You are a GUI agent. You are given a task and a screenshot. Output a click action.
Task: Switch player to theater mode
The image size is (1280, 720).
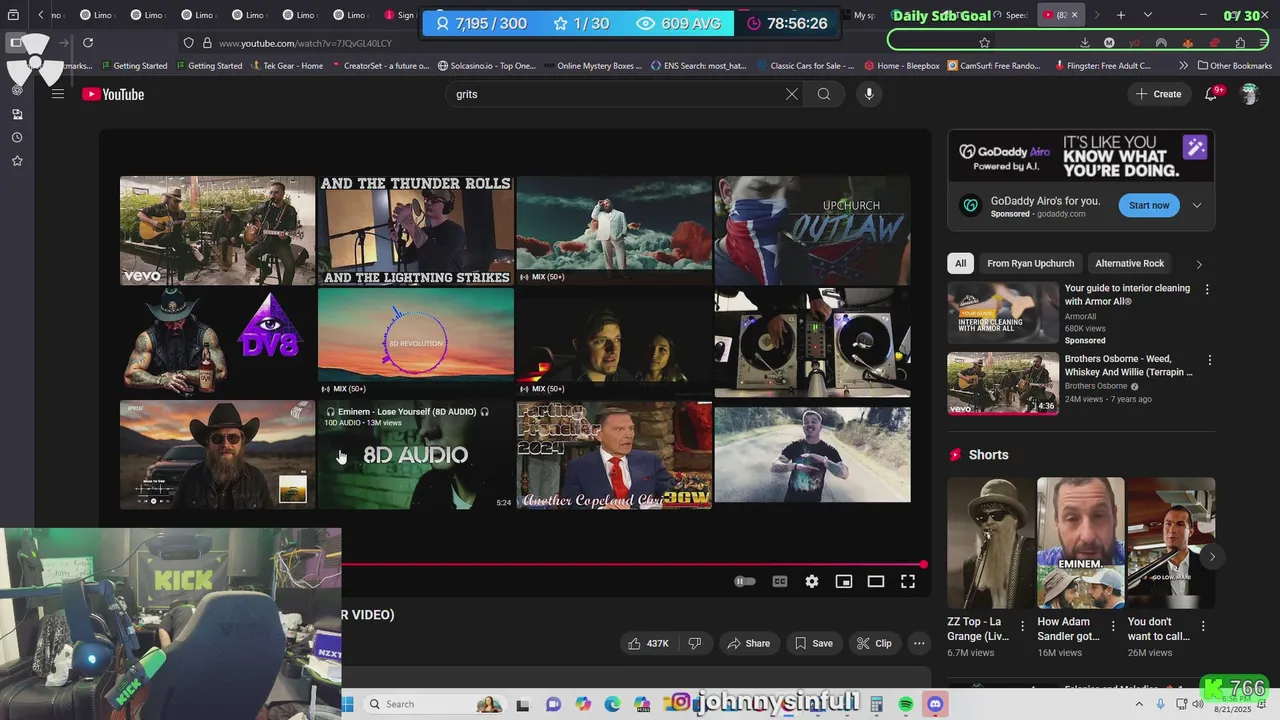(876, 581)
